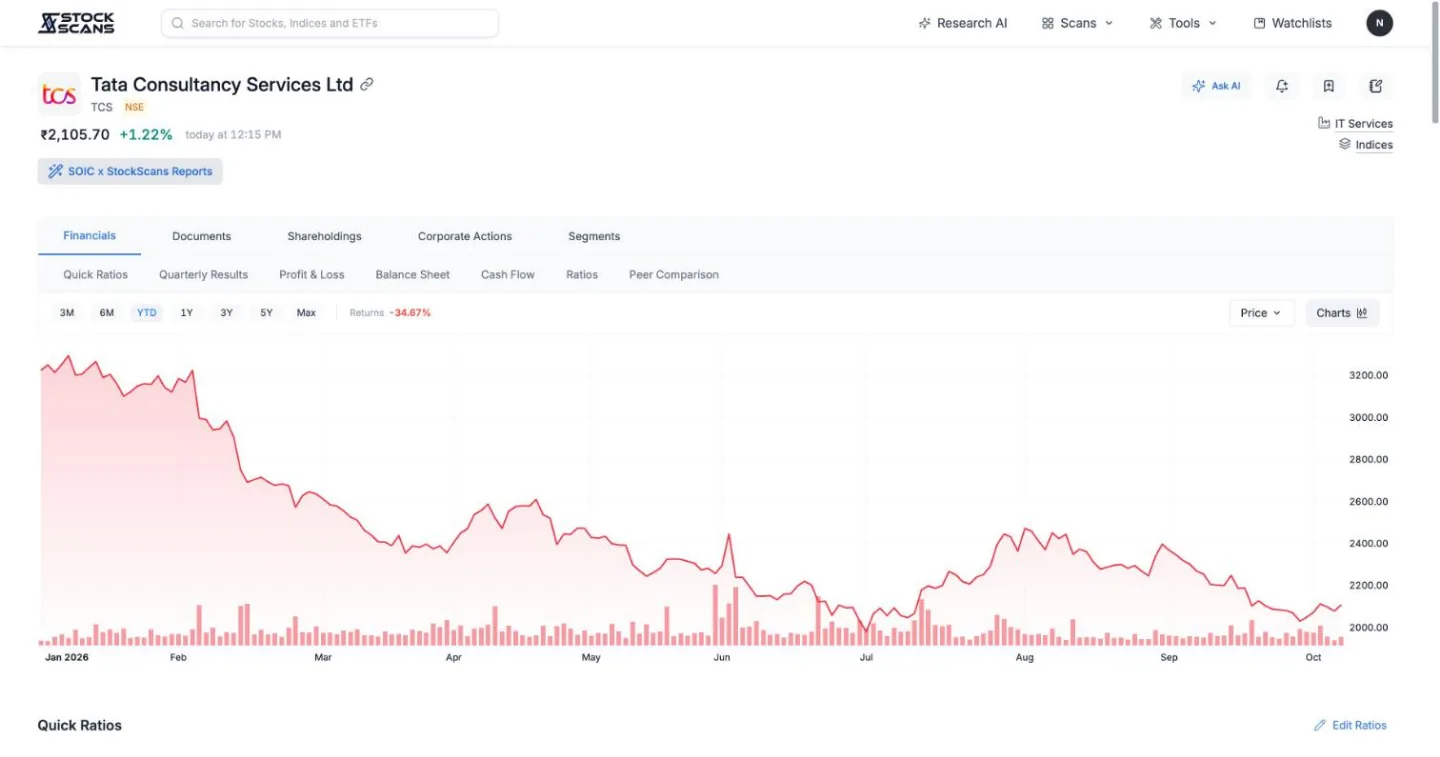Viewport: 1440px width, 757px height.
Task: Switch to Charts view
Action: click(x=1342, y=313)
